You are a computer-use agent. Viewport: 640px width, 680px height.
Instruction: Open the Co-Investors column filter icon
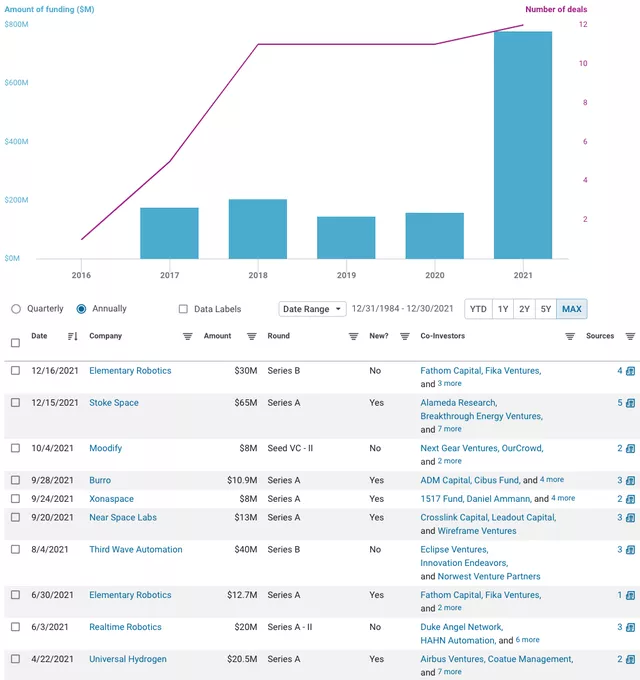570,336
